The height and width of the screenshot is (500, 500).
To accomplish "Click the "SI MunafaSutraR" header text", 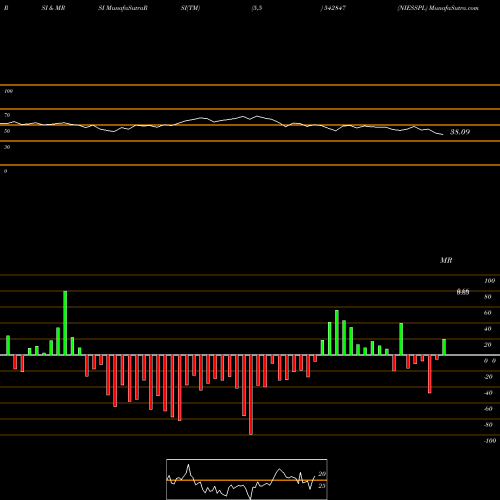I will point(123,8).
